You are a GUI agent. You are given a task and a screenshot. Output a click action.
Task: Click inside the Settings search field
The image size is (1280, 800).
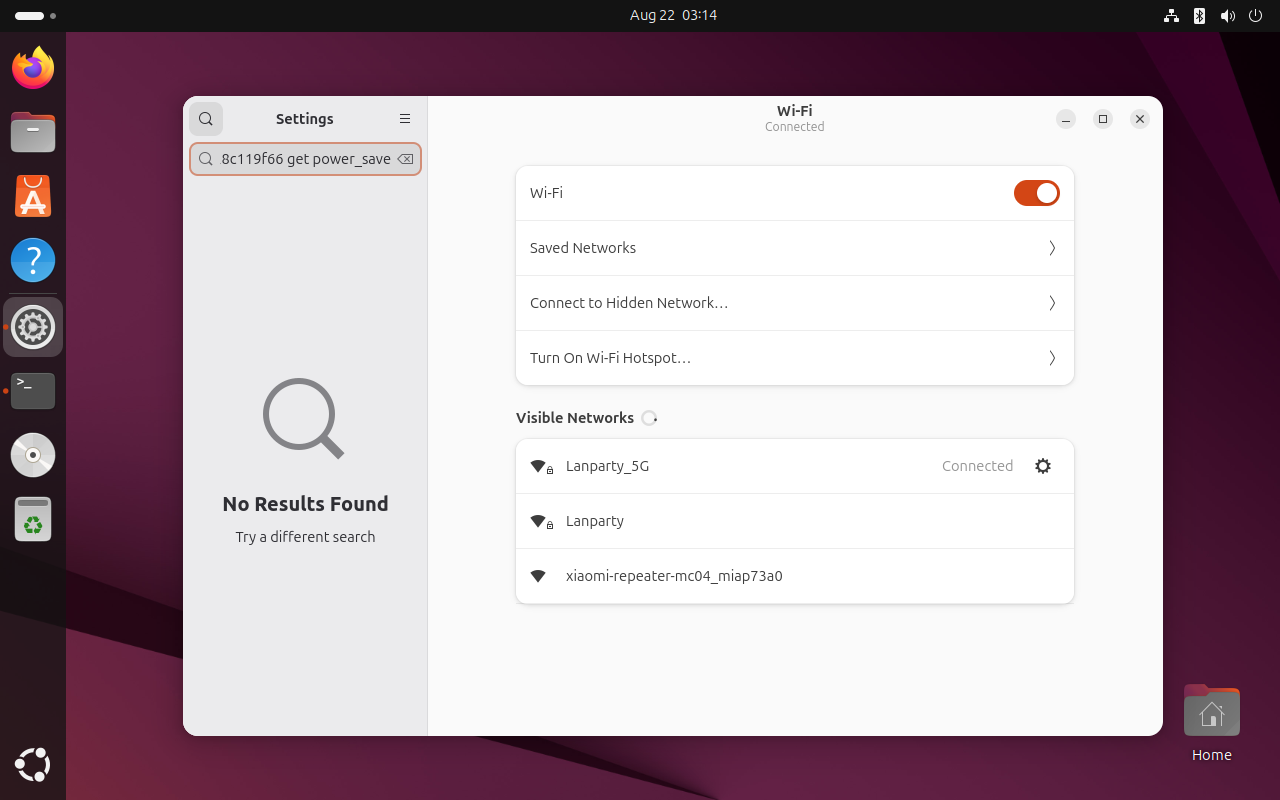(x=305, y=159)
